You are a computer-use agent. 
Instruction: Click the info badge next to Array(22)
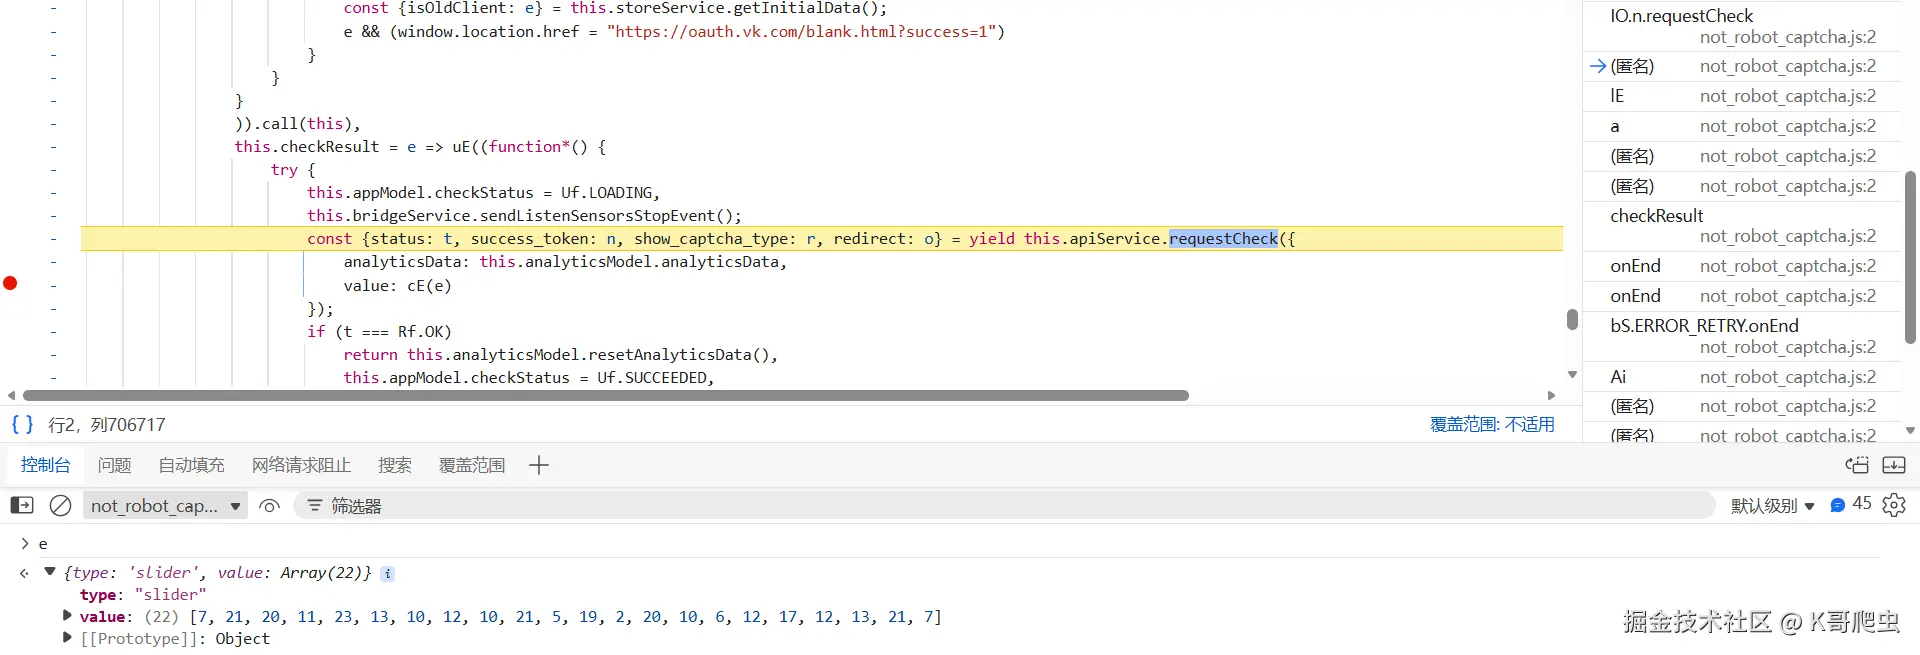(388, 573)
